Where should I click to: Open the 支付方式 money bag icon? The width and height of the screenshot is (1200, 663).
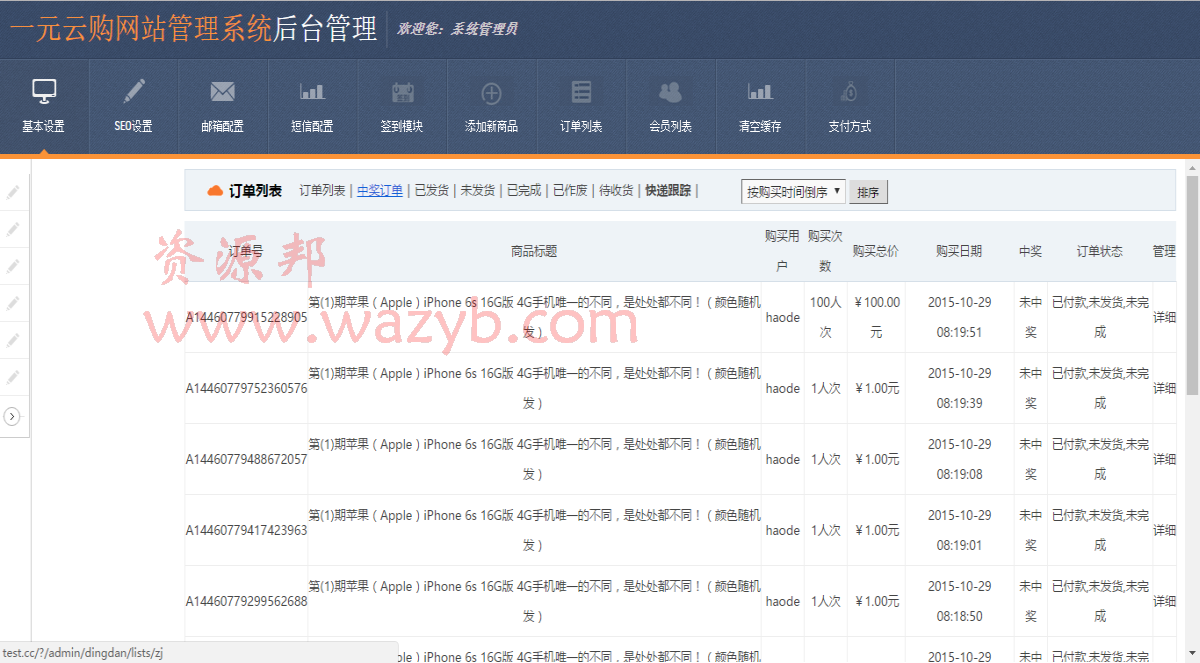pyautogui.click(x=850, y=92)
